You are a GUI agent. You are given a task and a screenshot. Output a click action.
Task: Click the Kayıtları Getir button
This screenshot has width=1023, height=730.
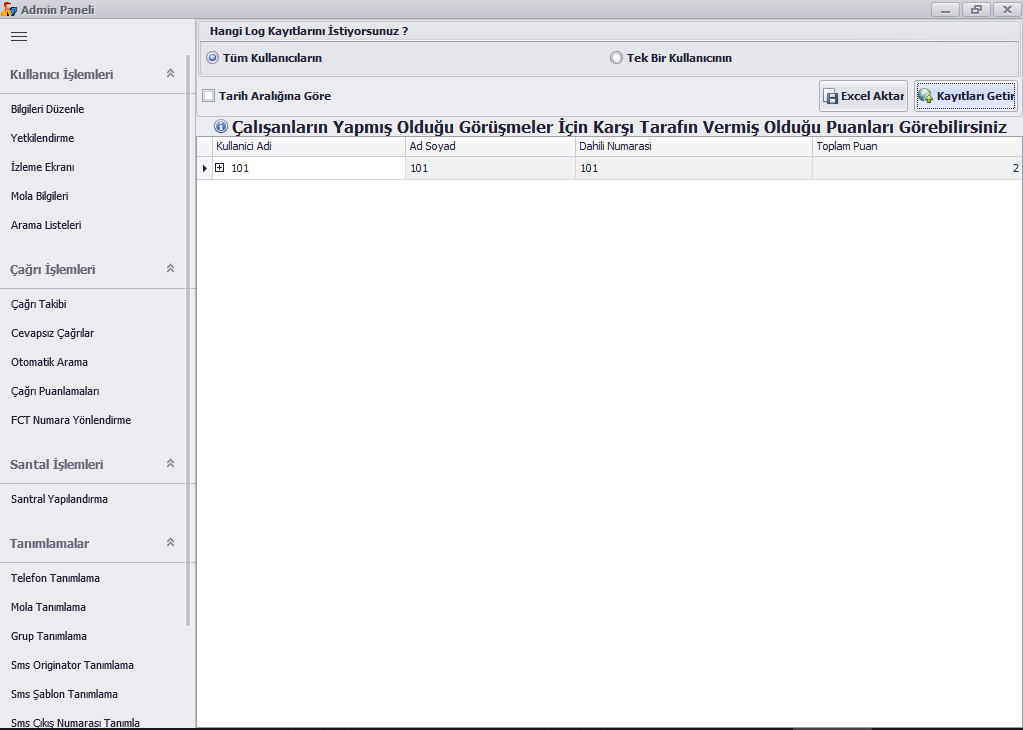click(x=966, y=96)
